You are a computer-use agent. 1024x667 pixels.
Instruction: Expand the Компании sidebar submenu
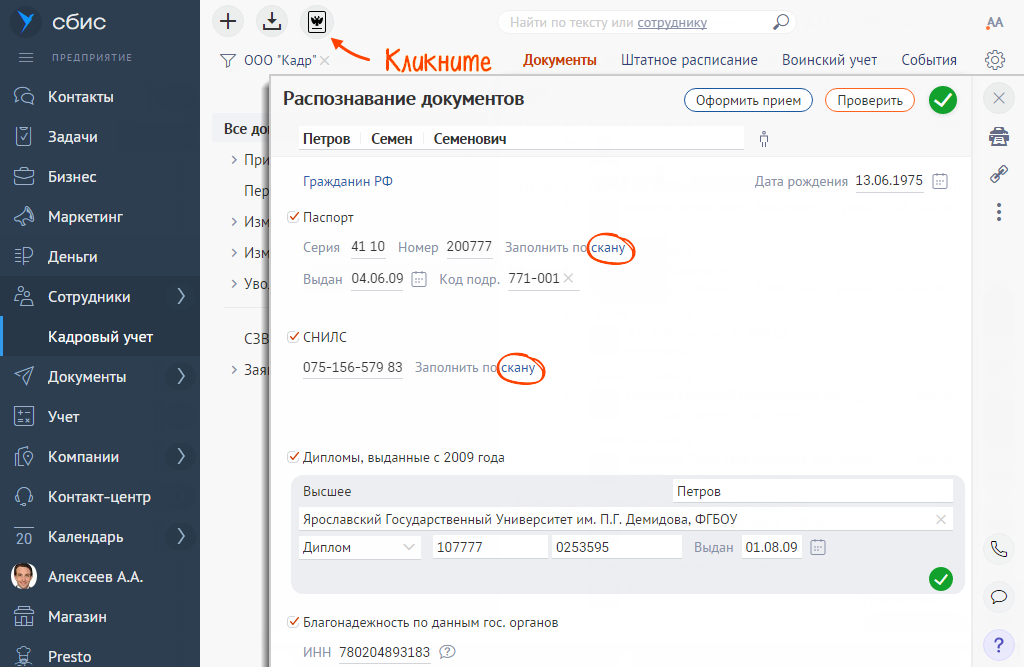[x=181, y=456]
